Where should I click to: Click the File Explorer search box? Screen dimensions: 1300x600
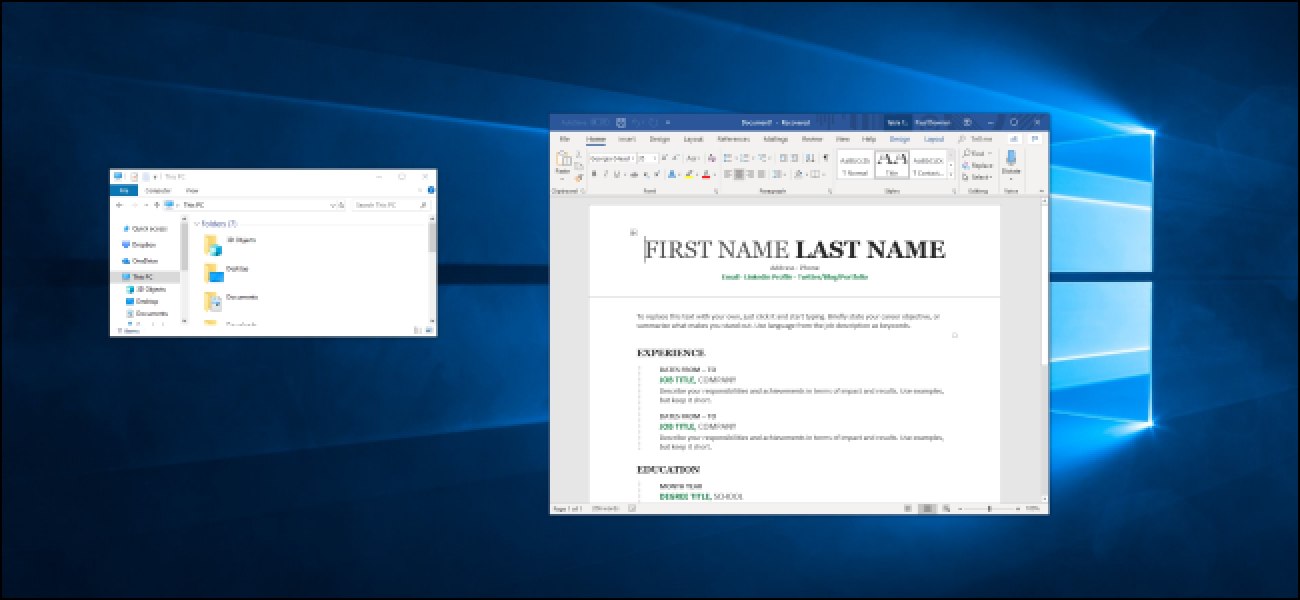pos(391,205)
